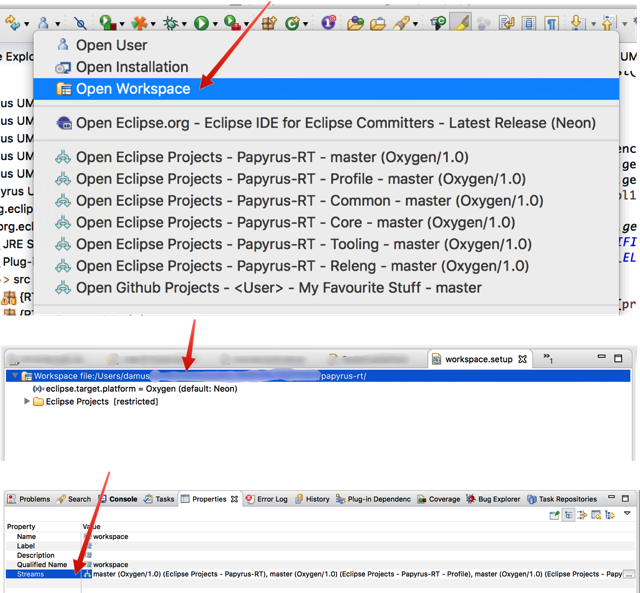Select Open Papyrus-RT - Releng - master entry
The image size is (640, 593).
pos(326,266)
